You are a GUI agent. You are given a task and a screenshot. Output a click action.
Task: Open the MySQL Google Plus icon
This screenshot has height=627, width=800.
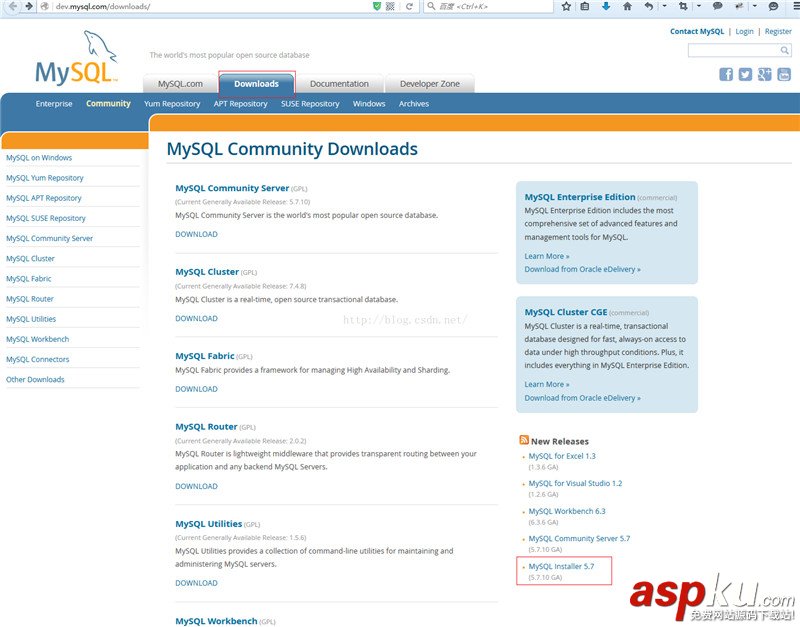pyautogui.click(x=765, y=74)
